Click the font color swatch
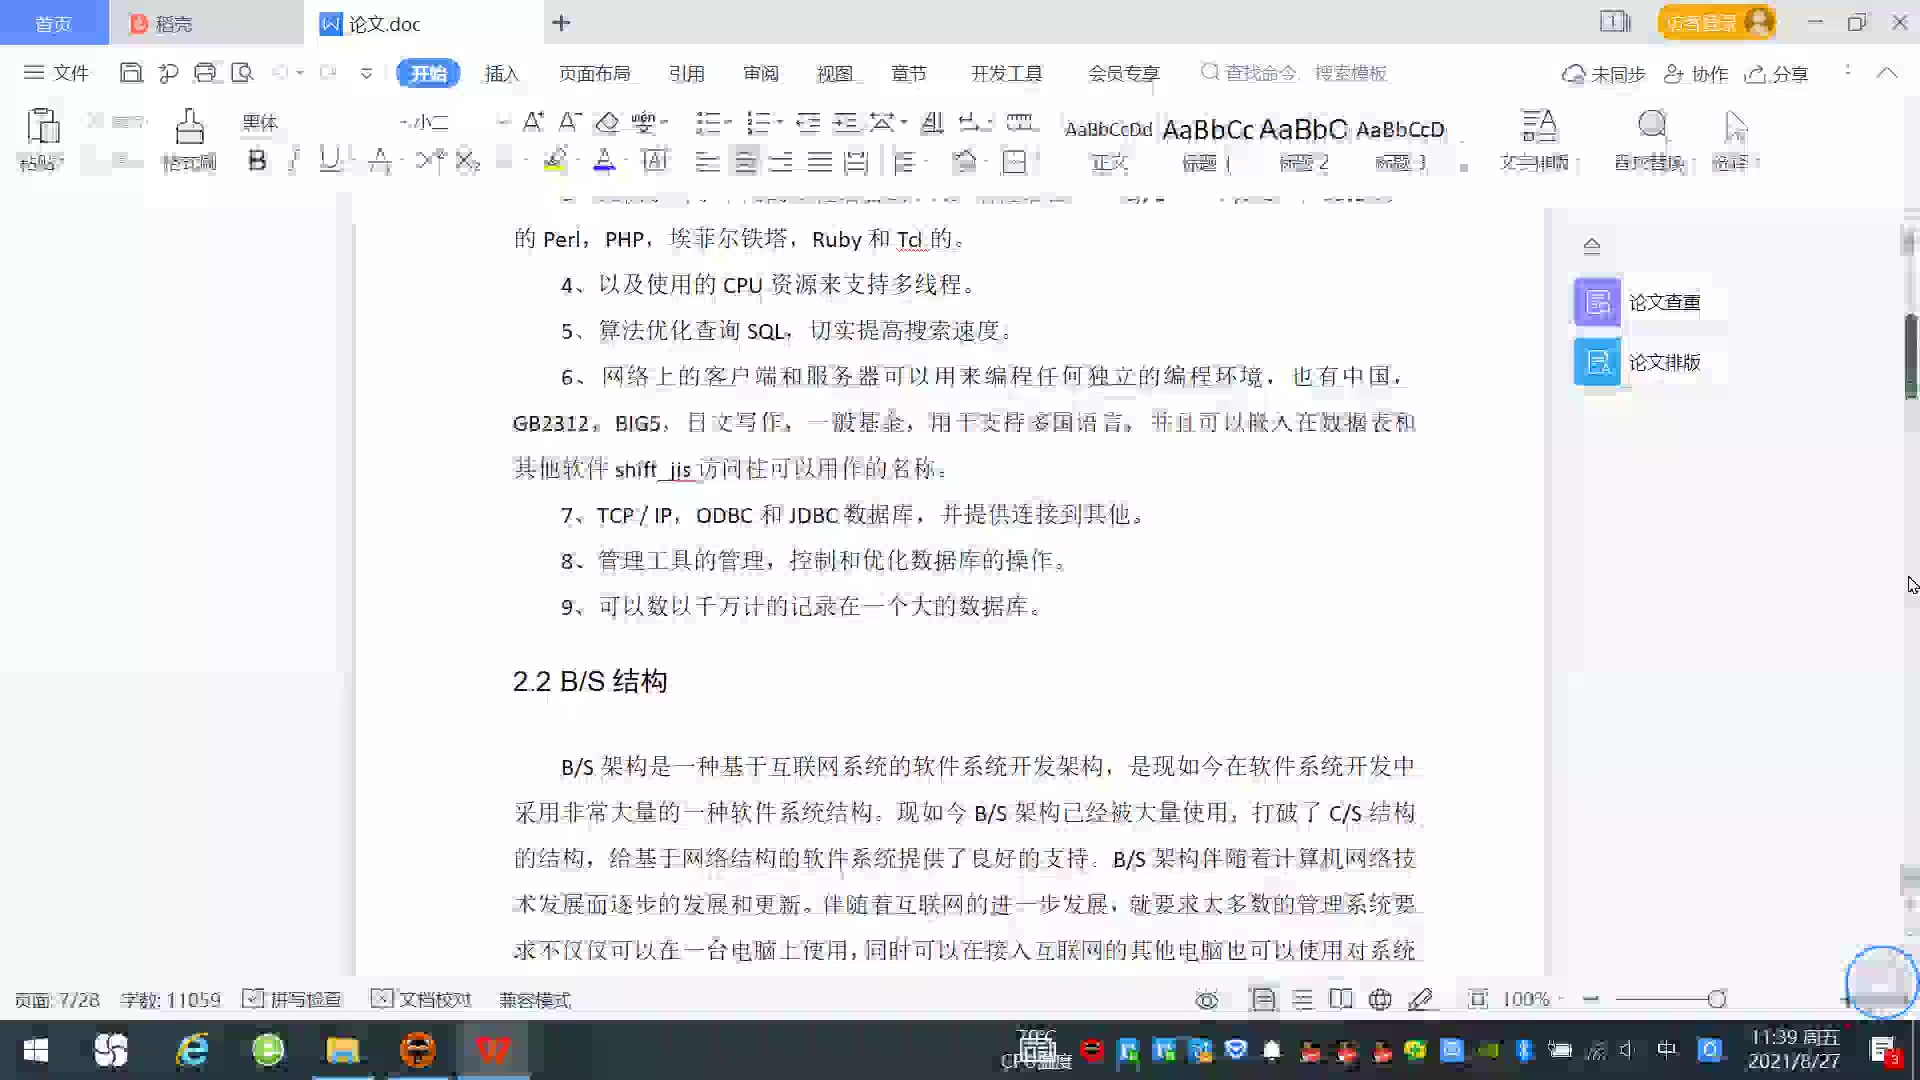 [604, 160]
